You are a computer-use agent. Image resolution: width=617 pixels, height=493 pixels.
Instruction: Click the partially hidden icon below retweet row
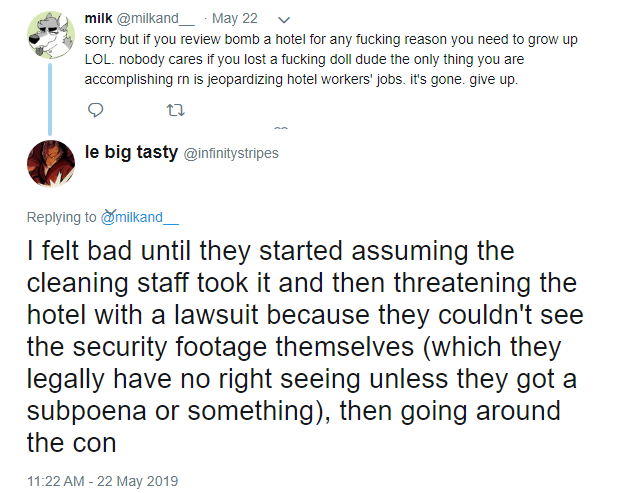(x=281, y=128)
